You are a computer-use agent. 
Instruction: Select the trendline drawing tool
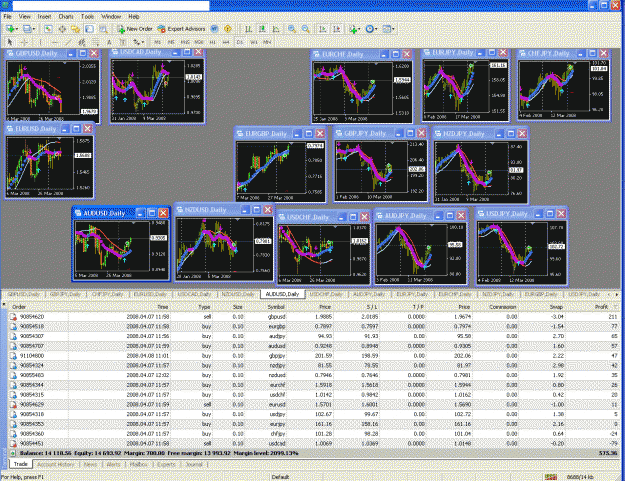pos(68,42)
